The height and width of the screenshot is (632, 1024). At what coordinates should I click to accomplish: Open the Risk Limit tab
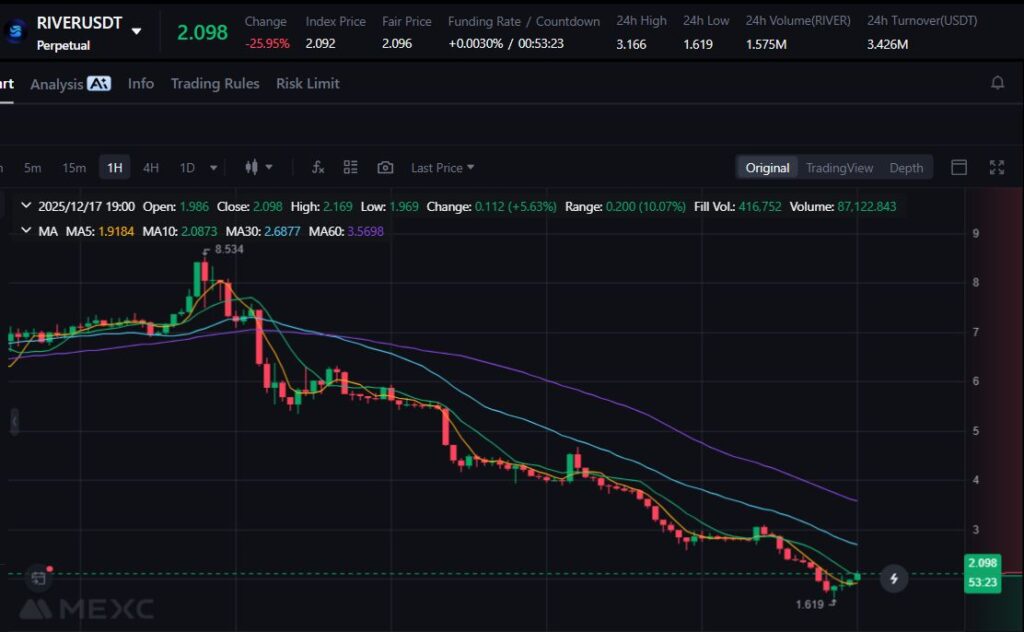tap(307, 84)
